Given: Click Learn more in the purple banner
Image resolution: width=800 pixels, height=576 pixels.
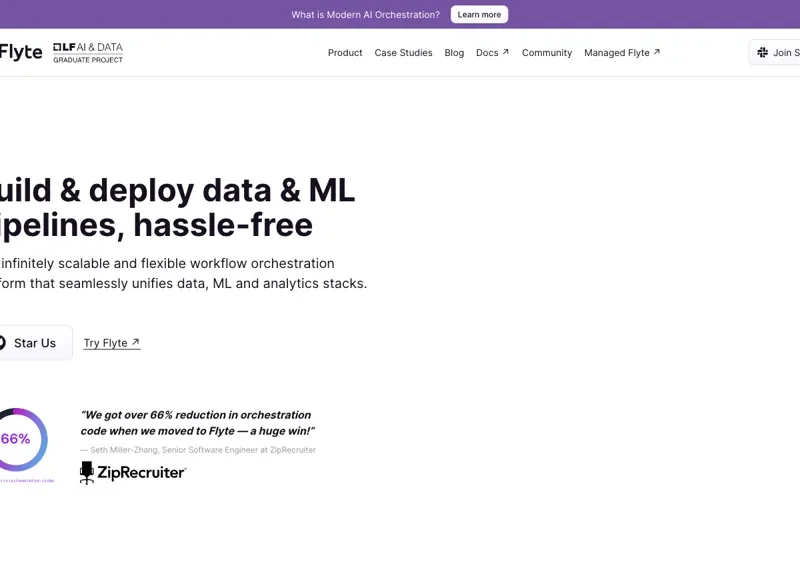Looking at the screenshot, I should click(x=479, y=14).
